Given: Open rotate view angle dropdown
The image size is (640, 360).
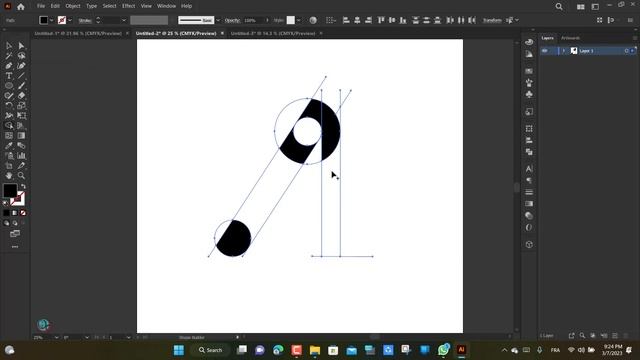Looking at the screenshot, I should tap(87, 338).
